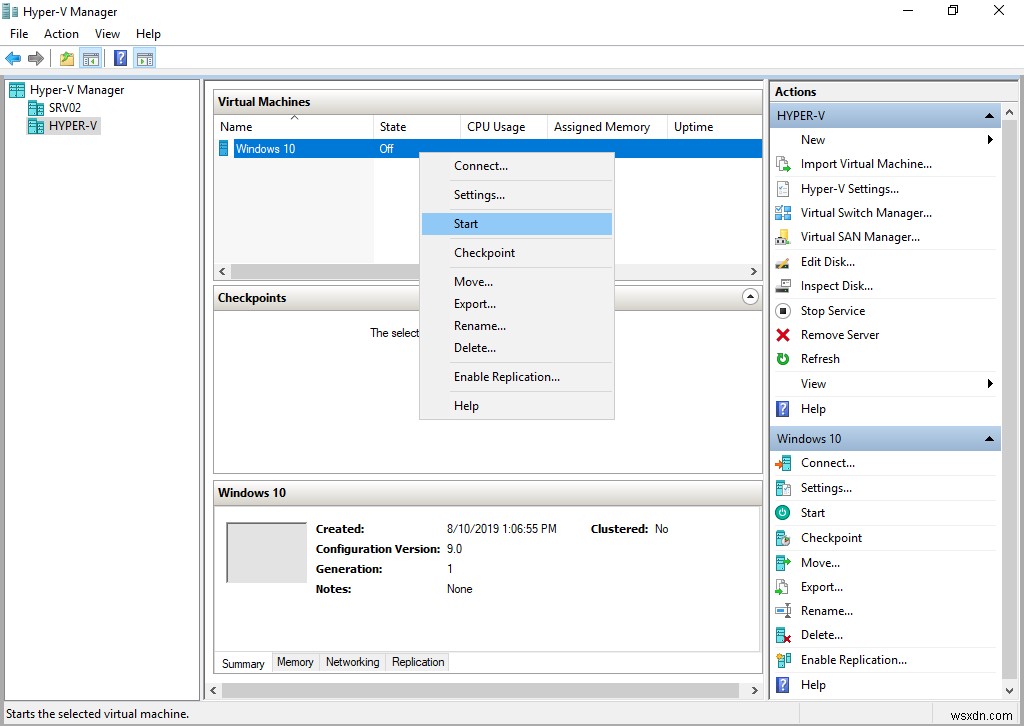This screenshot has height=726, width=1024.
Task: Toggle the Actions pane visibility
Action: tap(143, 58)
